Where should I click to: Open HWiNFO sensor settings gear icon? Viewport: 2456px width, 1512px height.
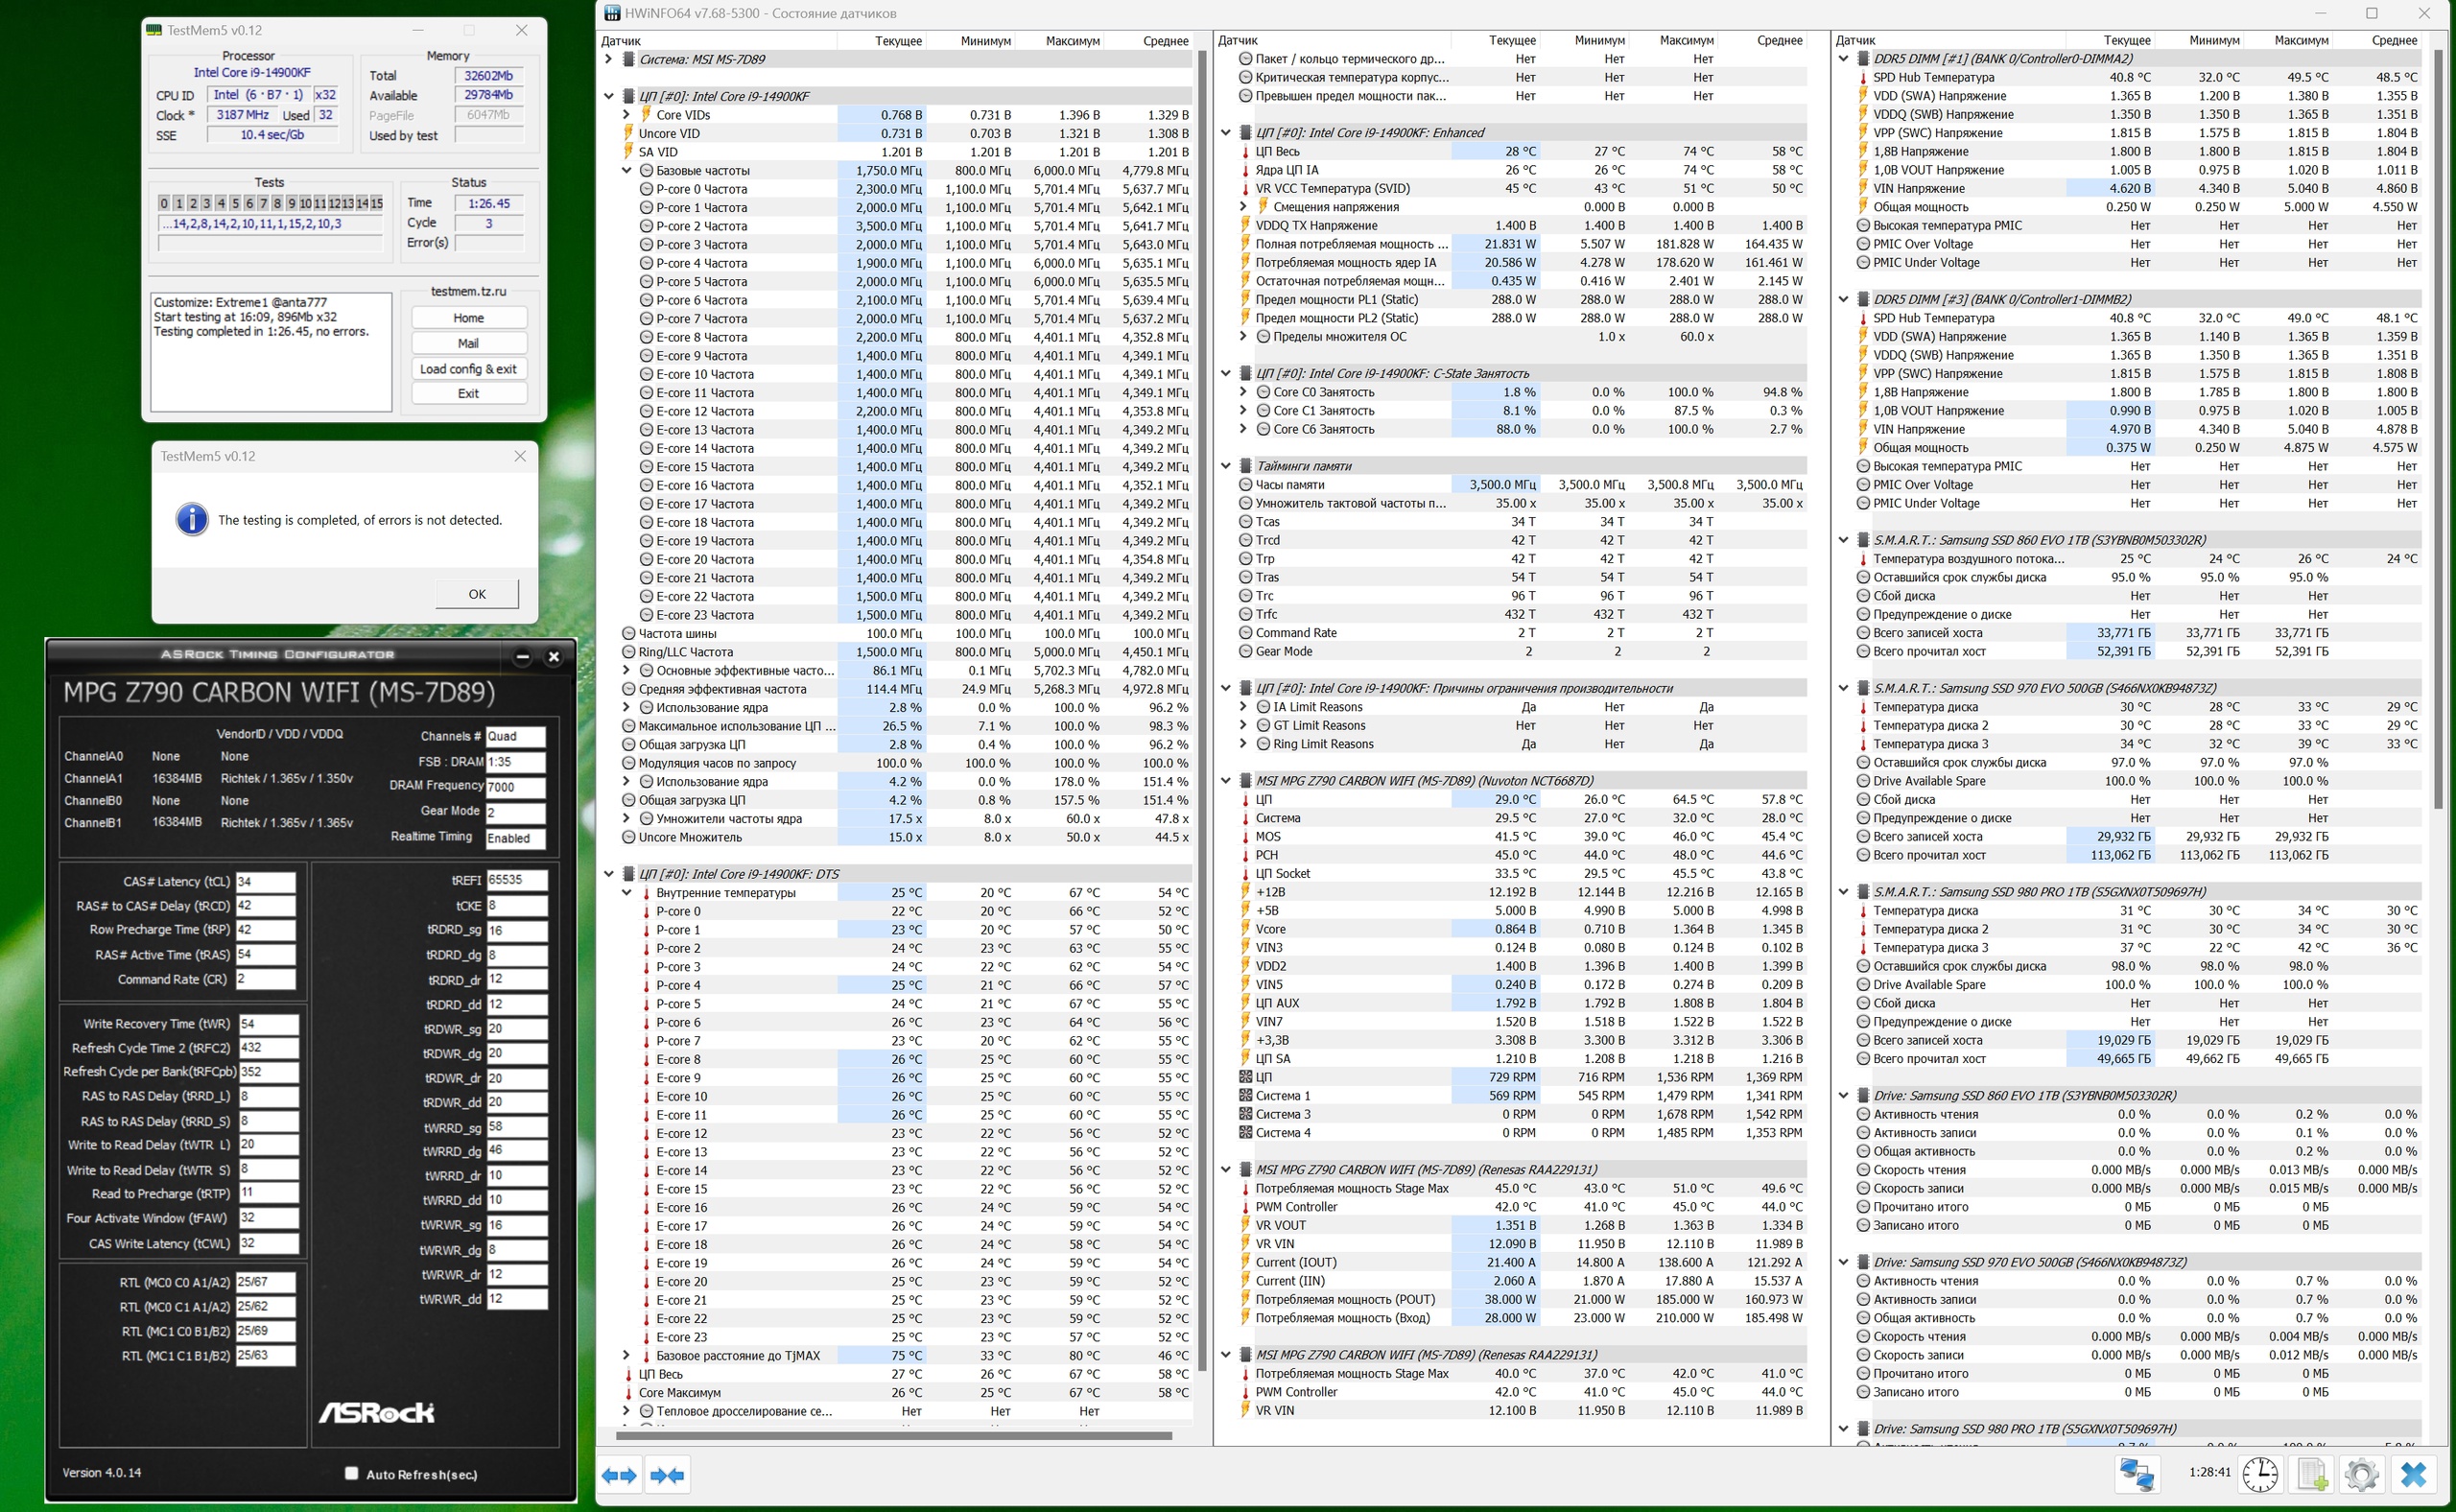[x=2361, y=1474]
